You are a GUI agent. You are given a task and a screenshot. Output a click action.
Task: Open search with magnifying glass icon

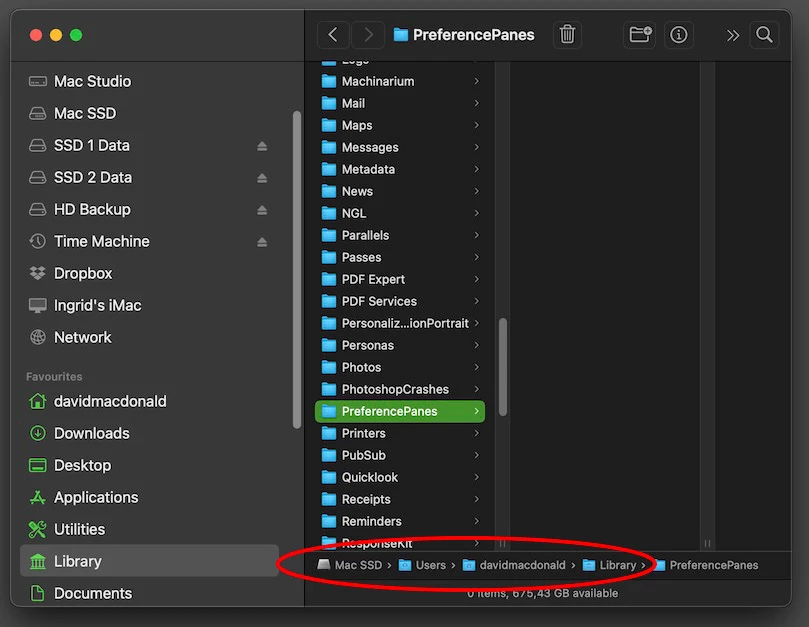(764, 35)
